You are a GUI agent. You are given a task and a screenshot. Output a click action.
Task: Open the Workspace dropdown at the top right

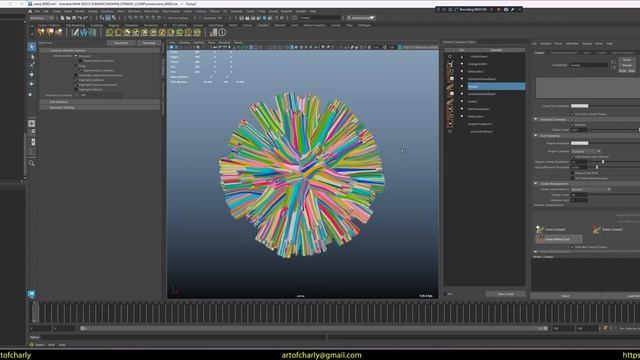[x=360, y=18]
